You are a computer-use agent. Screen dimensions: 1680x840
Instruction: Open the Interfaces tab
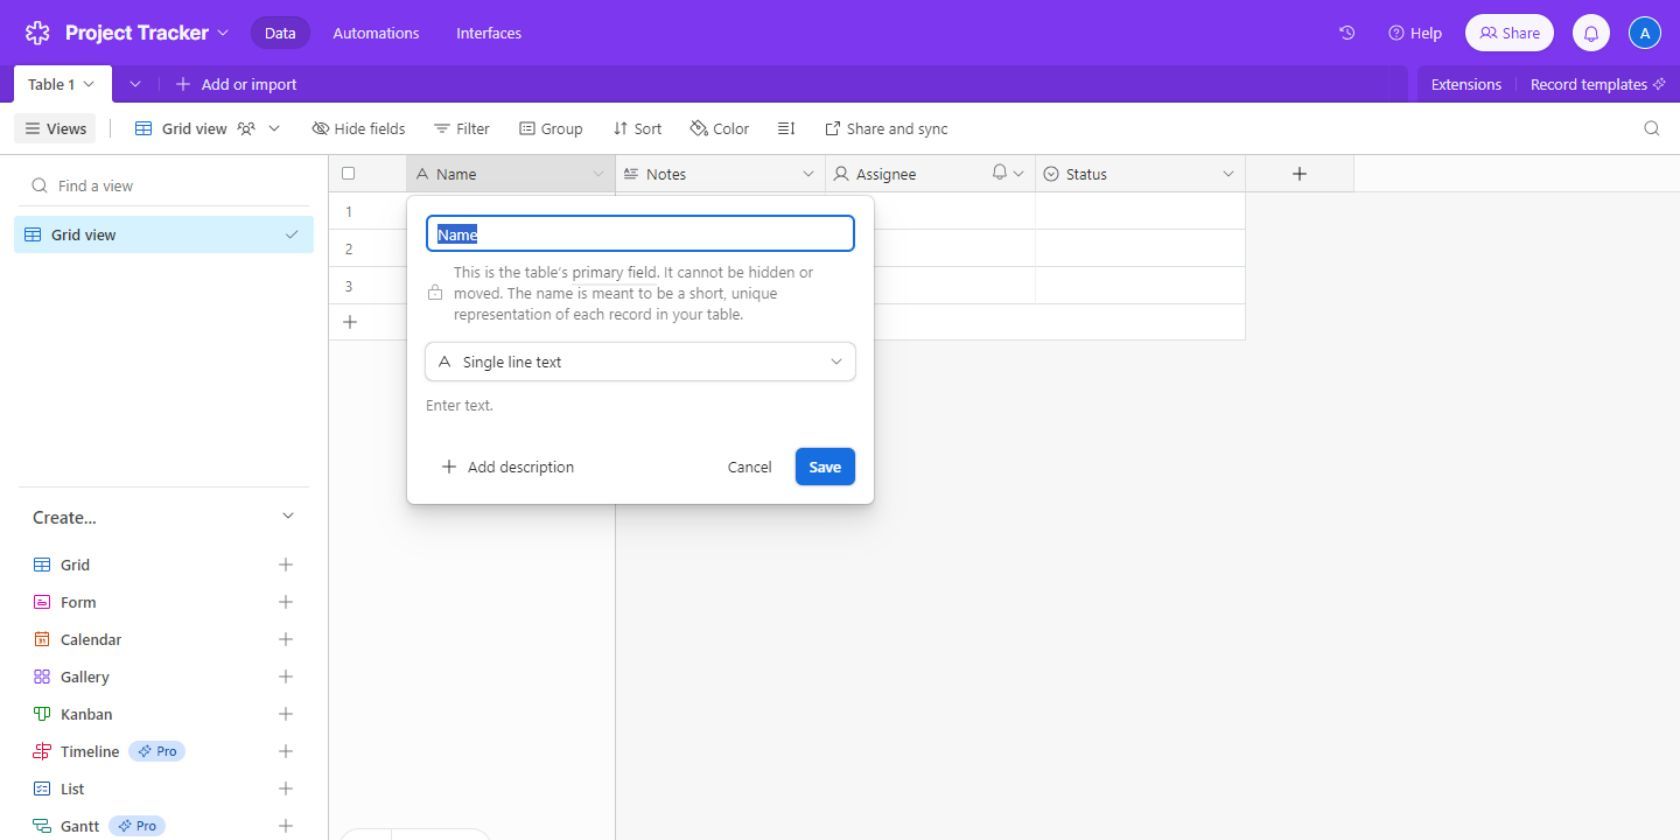[x=488, y=33]
